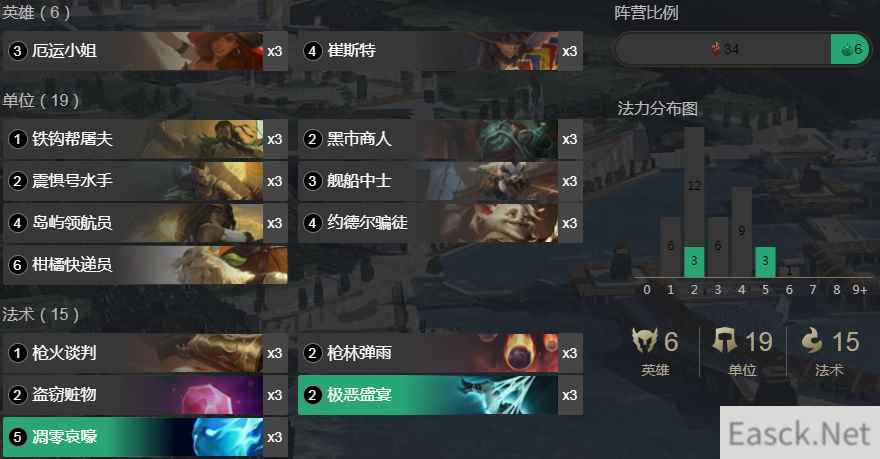Viewport: 880px width, 459px height.
Task: Click the x3 count next to 枪火谈判
Action: click(x=274, y=353)
